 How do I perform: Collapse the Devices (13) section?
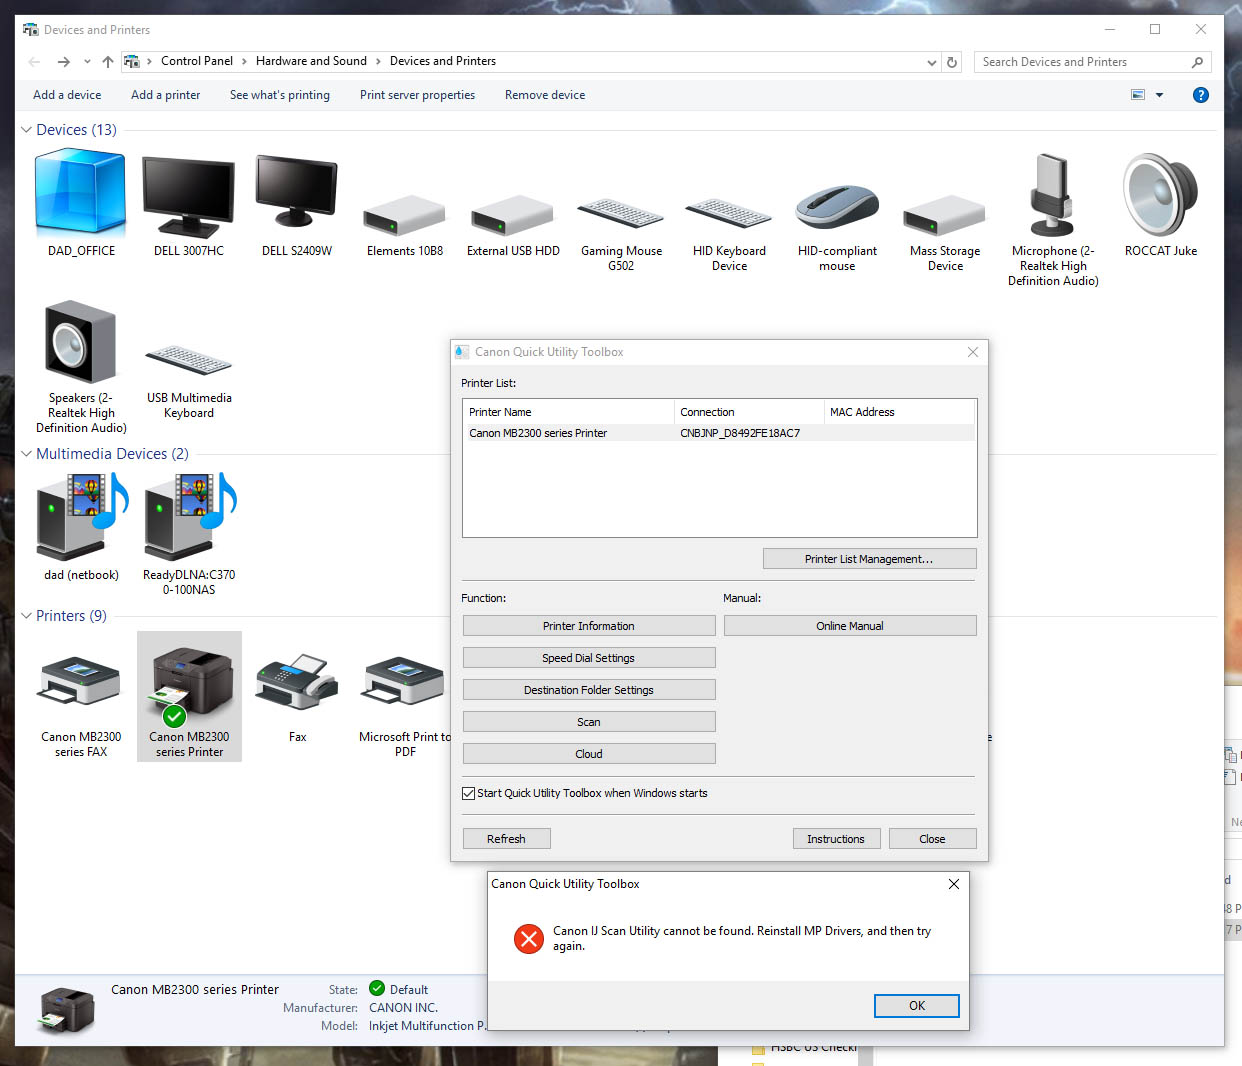click(x=25, y=129)
